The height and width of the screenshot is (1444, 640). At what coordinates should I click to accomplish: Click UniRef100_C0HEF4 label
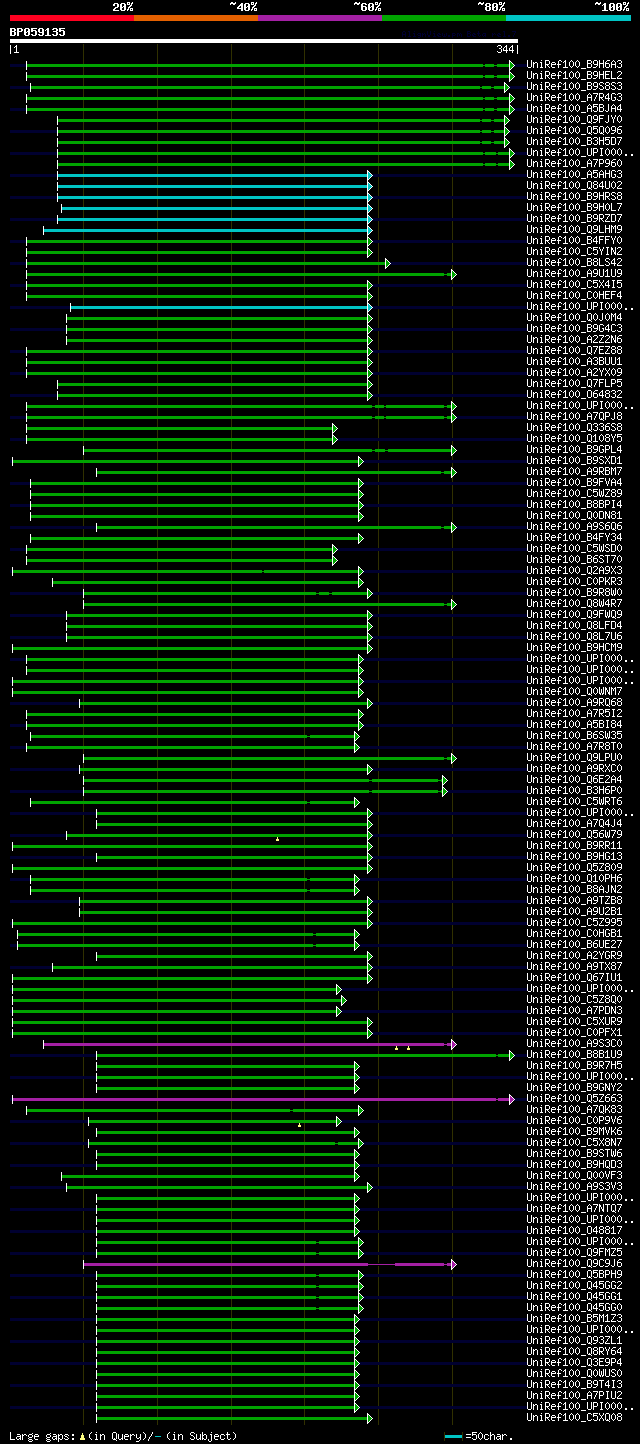(574, 296)
